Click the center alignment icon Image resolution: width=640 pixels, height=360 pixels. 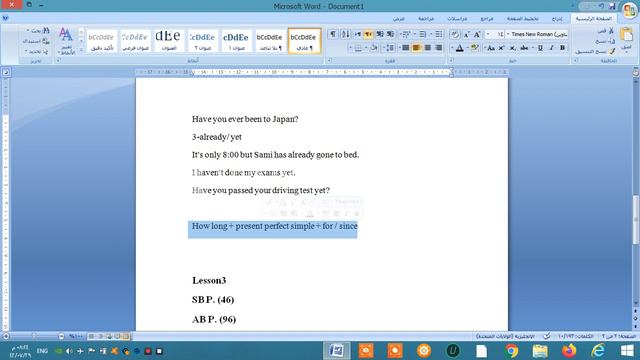pos(428,48)
